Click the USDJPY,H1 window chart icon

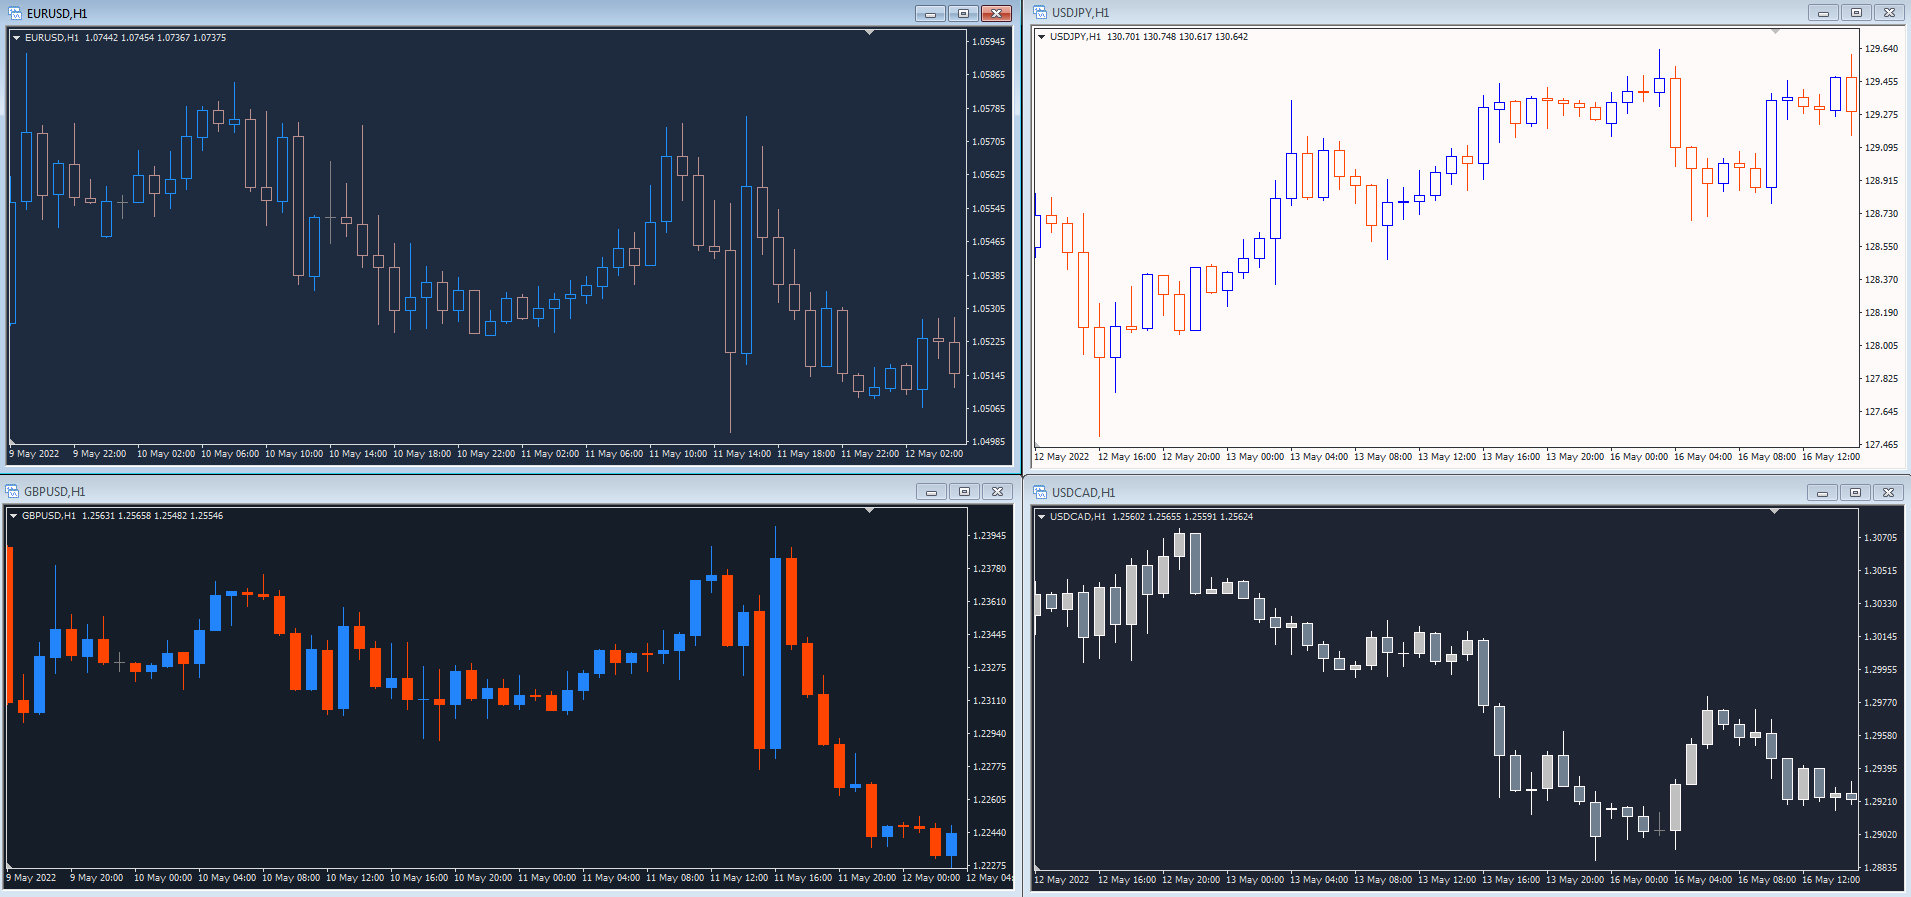[1040, 12]
